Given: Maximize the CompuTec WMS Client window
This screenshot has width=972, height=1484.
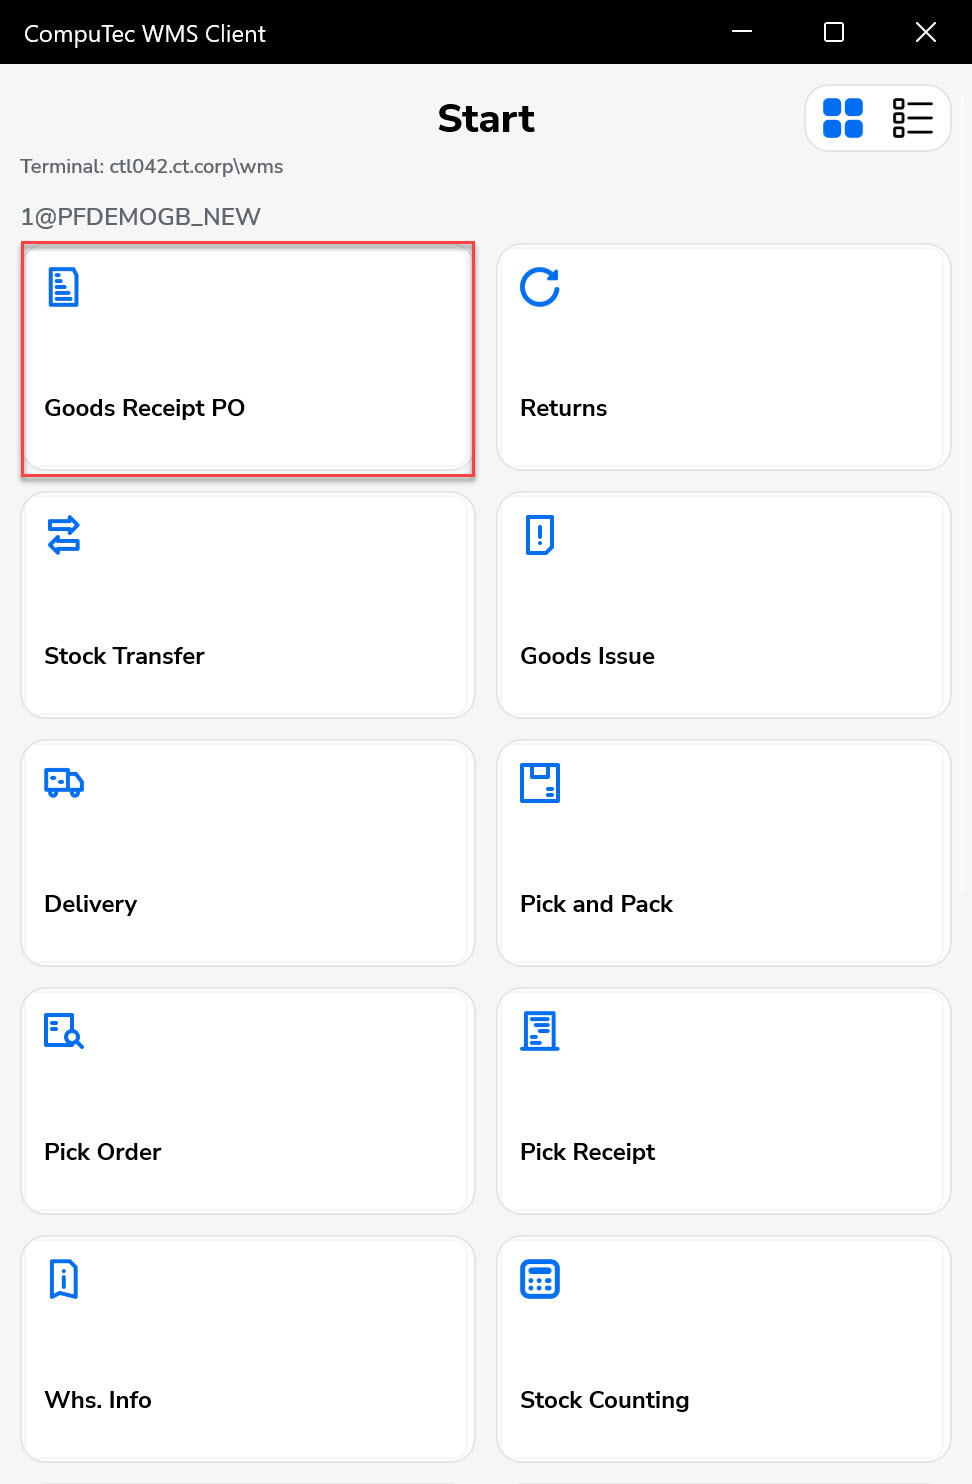Looking at the screenshot, I should (x=834, y=32).
